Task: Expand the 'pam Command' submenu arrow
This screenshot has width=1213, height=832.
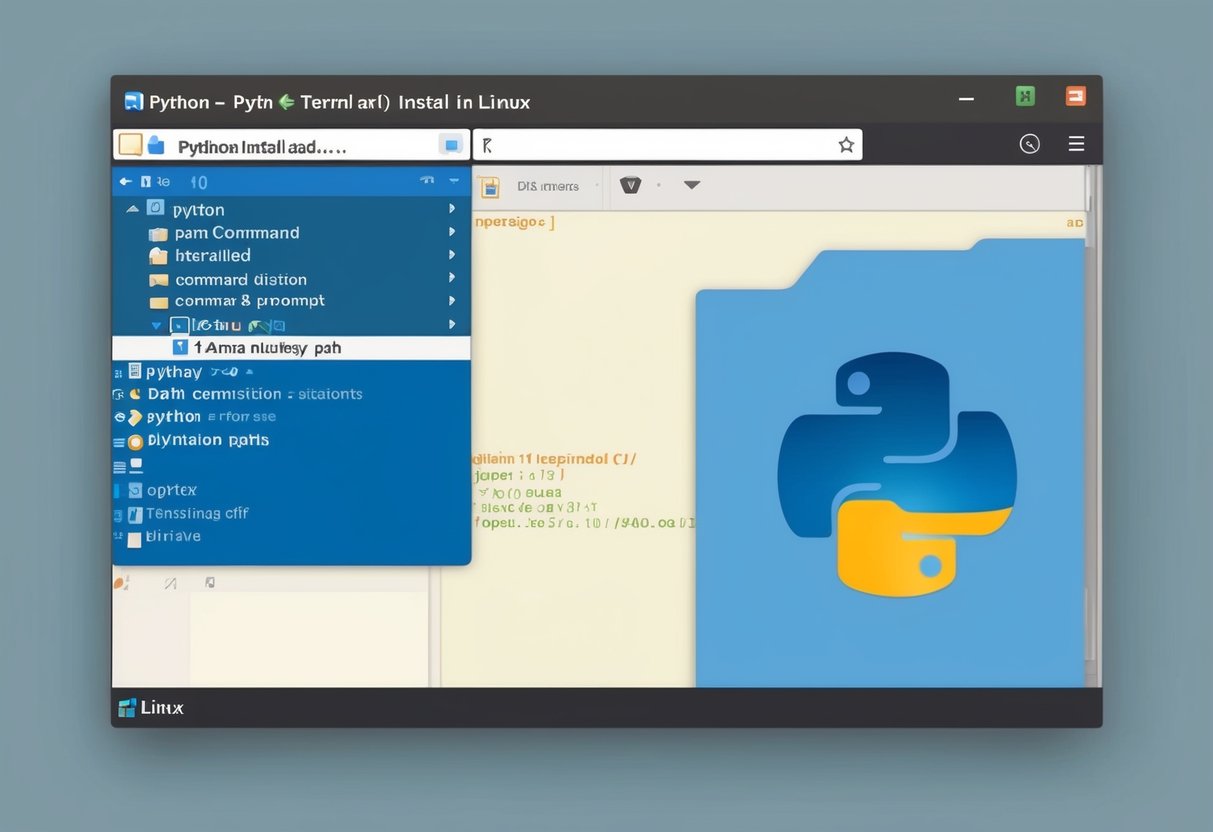Action: [452, 232]
